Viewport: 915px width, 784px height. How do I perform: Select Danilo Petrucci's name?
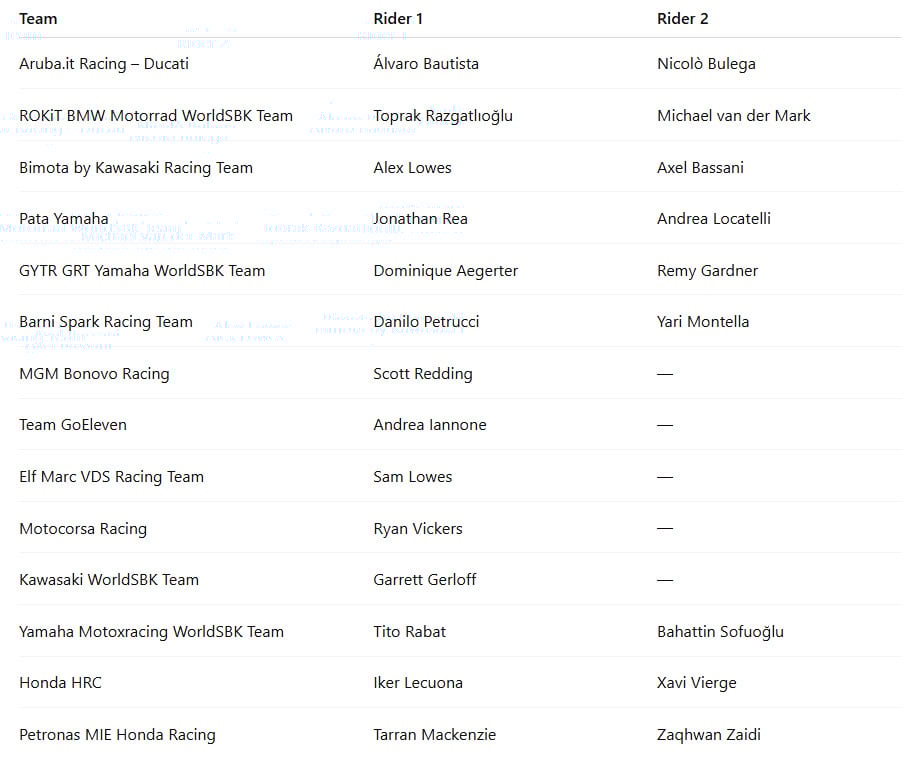pyautogui.click(x=426, y=322)
